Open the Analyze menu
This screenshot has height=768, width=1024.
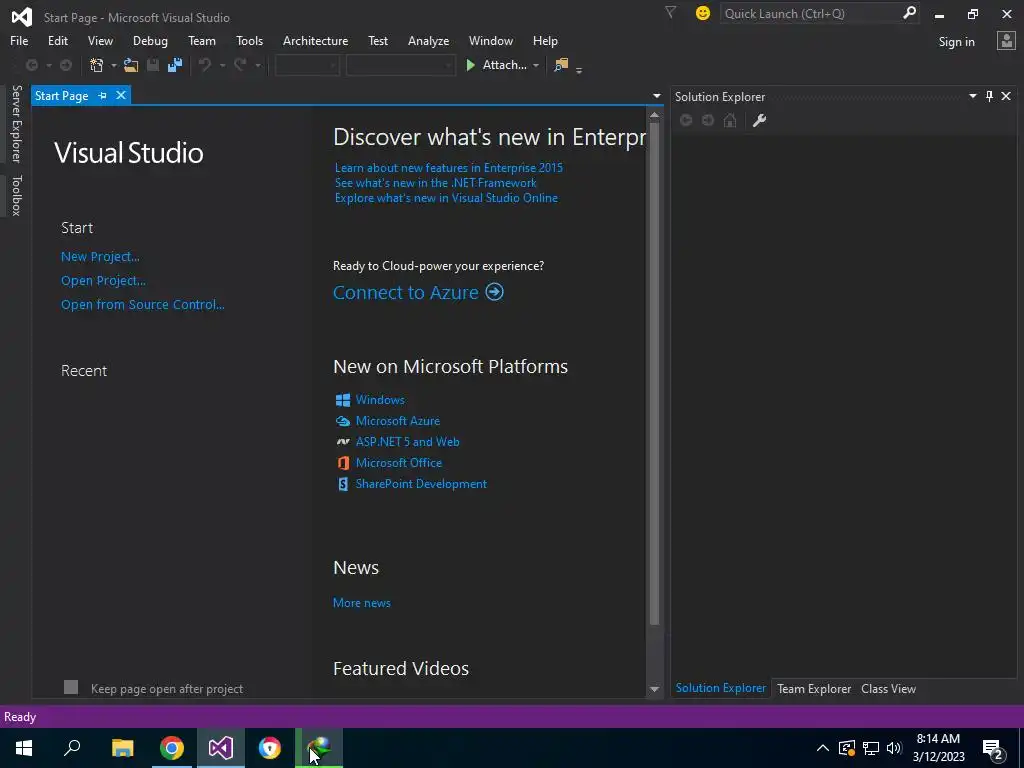[x=428, y=40]
